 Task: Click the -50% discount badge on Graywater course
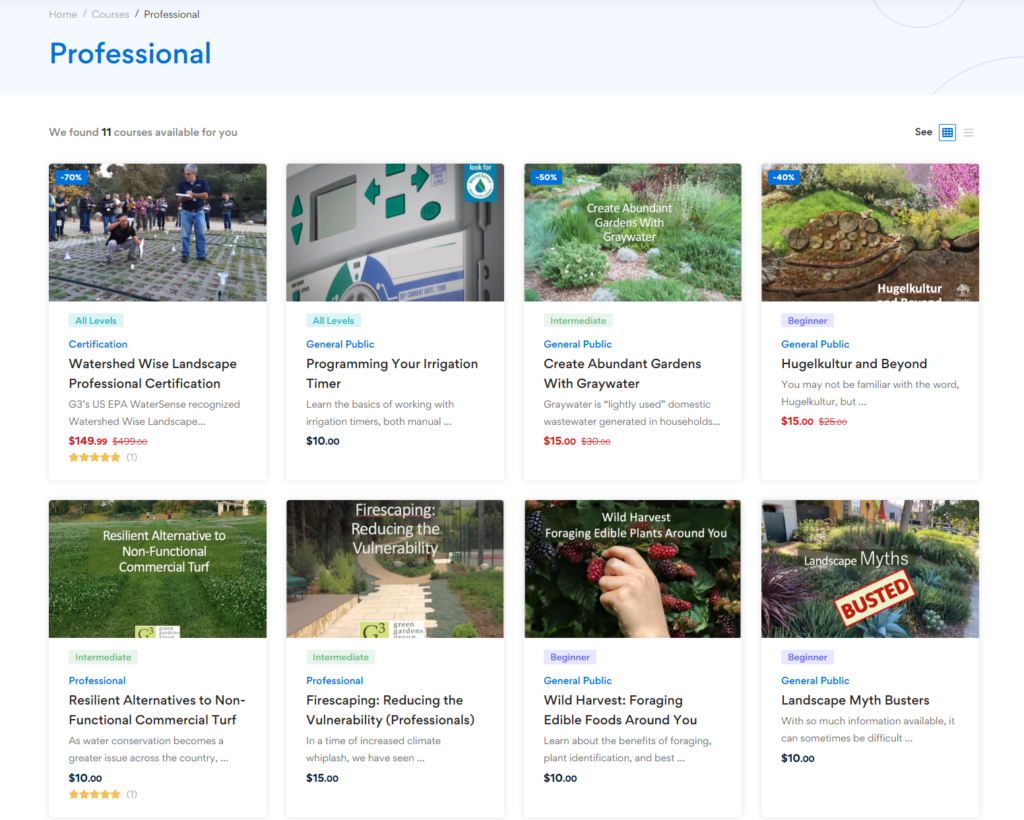pos(546,177)
